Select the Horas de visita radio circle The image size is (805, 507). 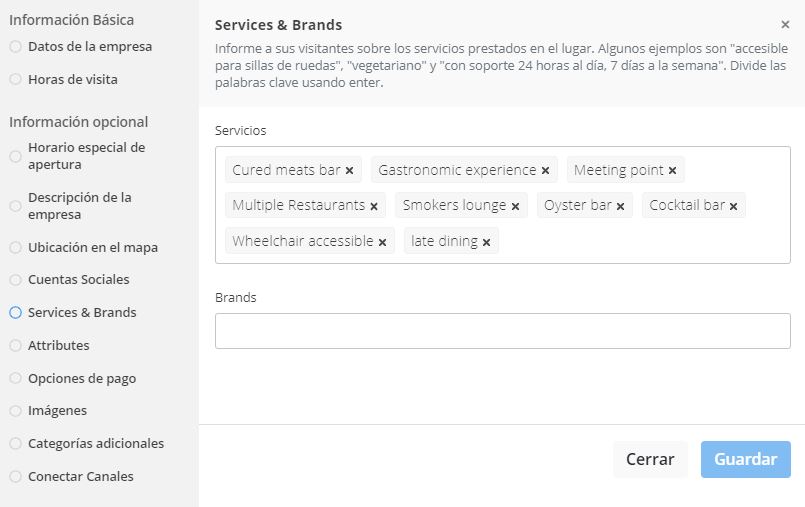pos(15,79)
